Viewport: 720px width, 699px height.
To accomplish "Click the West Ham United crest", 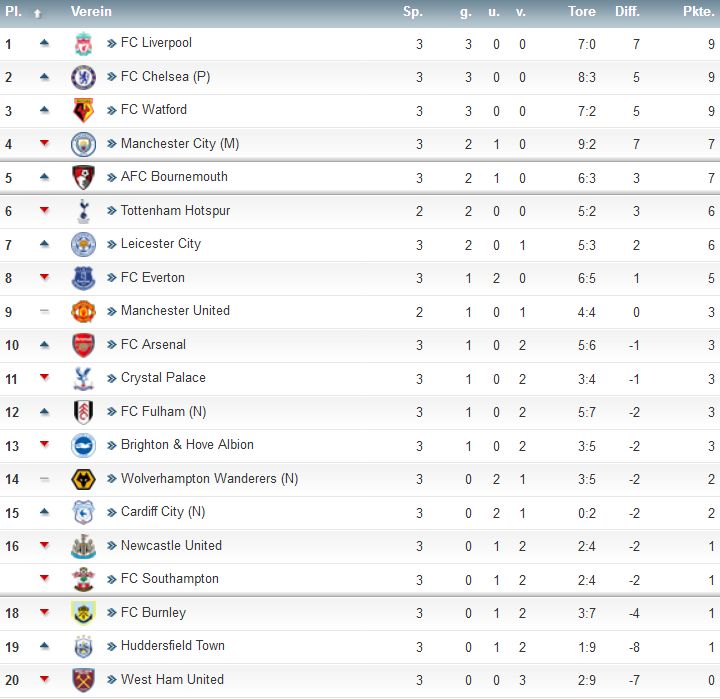I will coord(84,680).
